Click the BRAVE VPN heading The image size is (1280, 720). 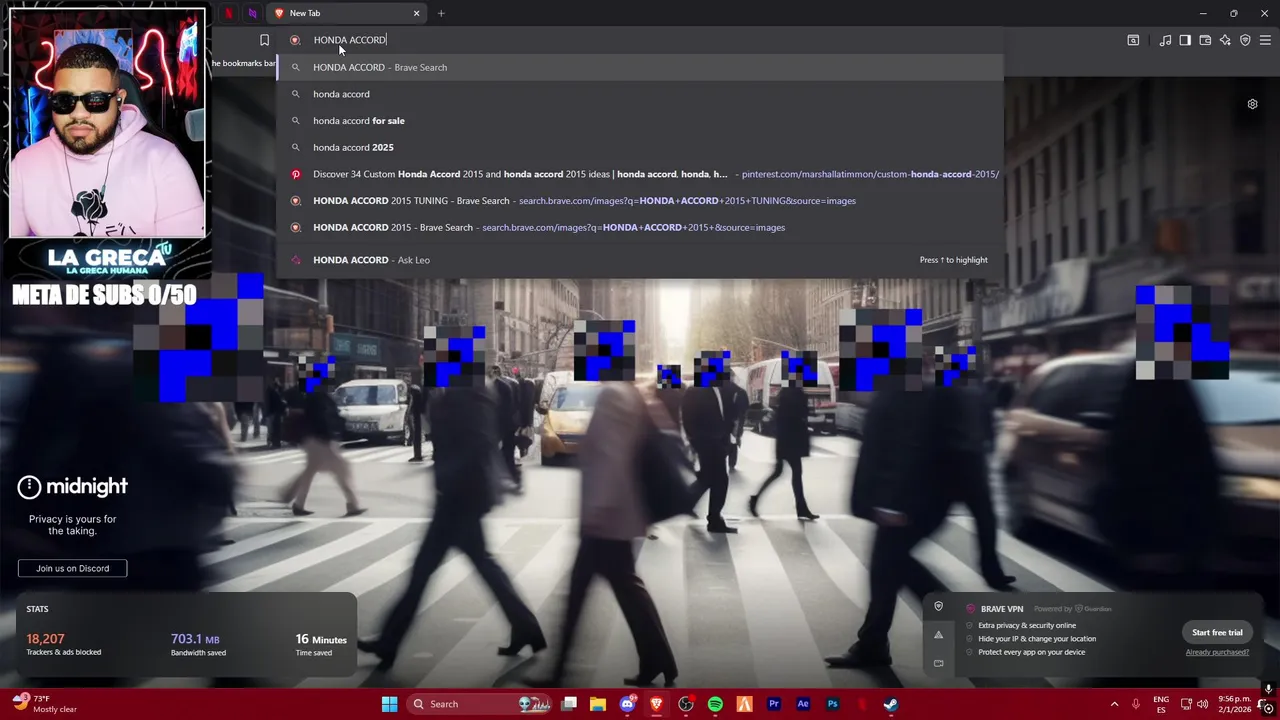point(1001,609)
